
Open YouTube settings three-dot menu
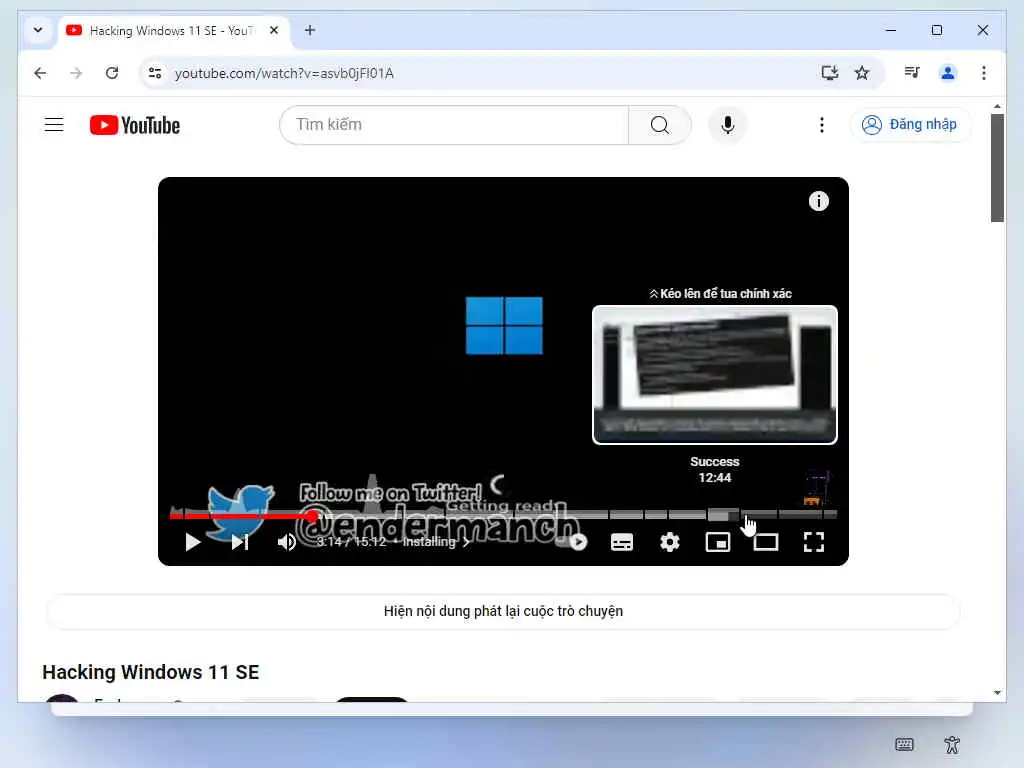(x=822, y=125)
